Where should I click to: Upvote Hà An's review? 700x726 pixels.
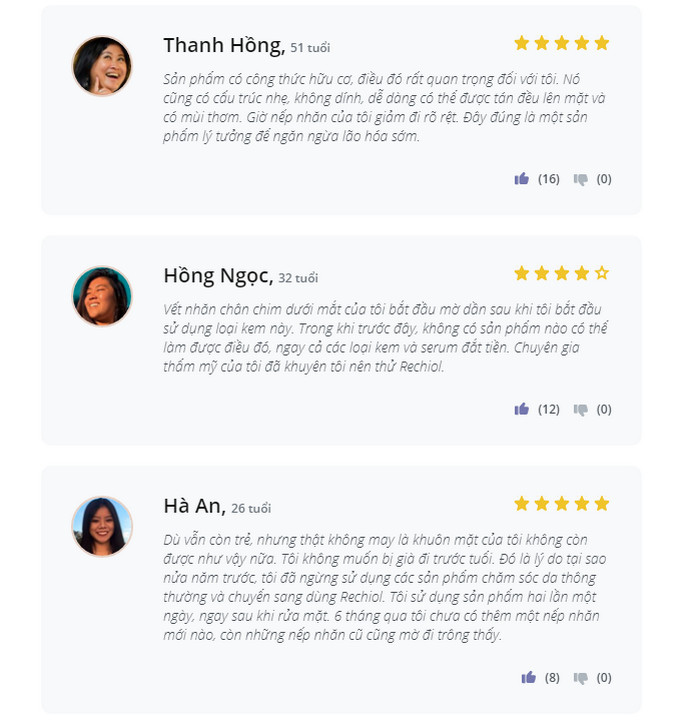[x=528, y=677]
